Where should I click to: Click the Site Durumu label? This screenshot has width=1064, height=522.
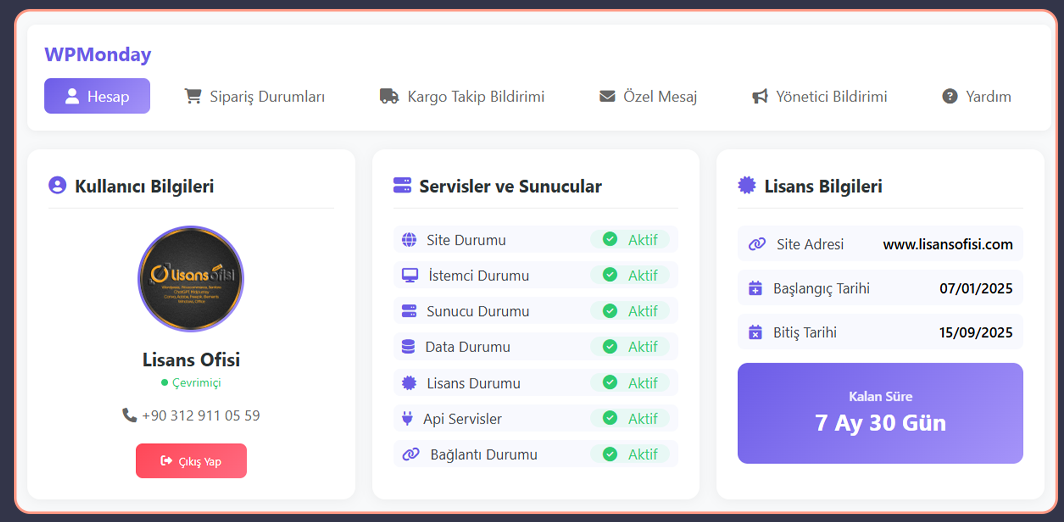point(466,240)
